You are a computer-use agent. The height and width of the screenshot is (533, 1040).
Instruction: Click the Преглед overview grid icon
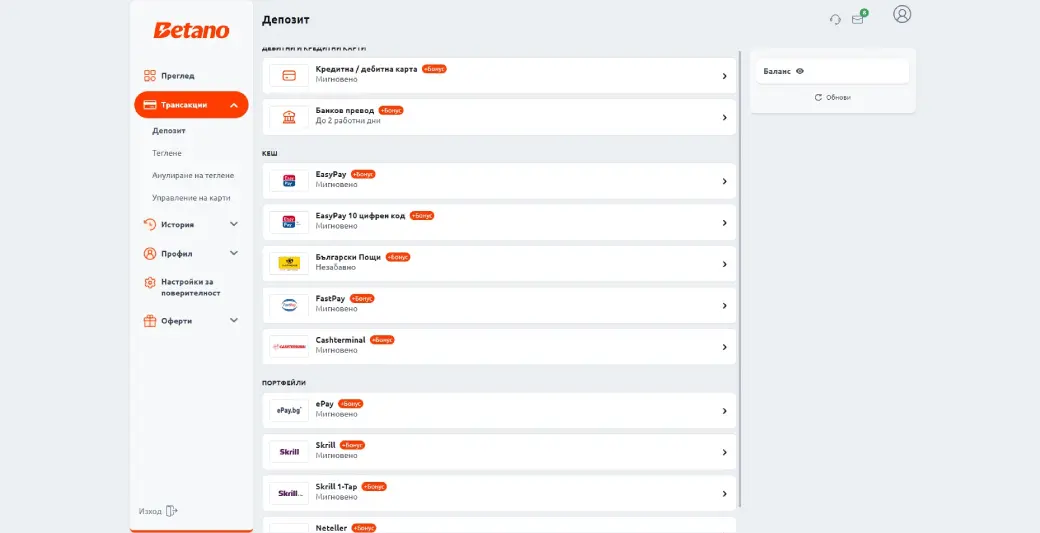(x=150, y=76)
